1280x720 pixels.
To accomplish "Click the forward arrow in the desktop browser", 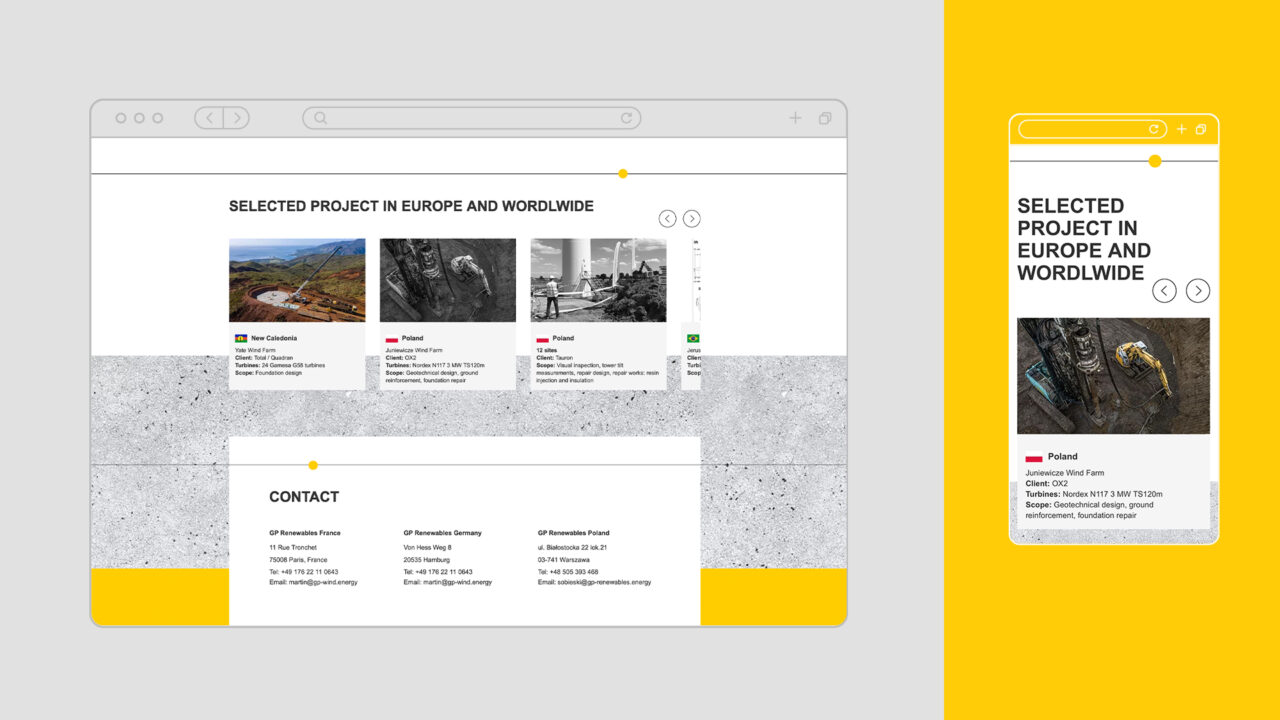I will 236,118.
